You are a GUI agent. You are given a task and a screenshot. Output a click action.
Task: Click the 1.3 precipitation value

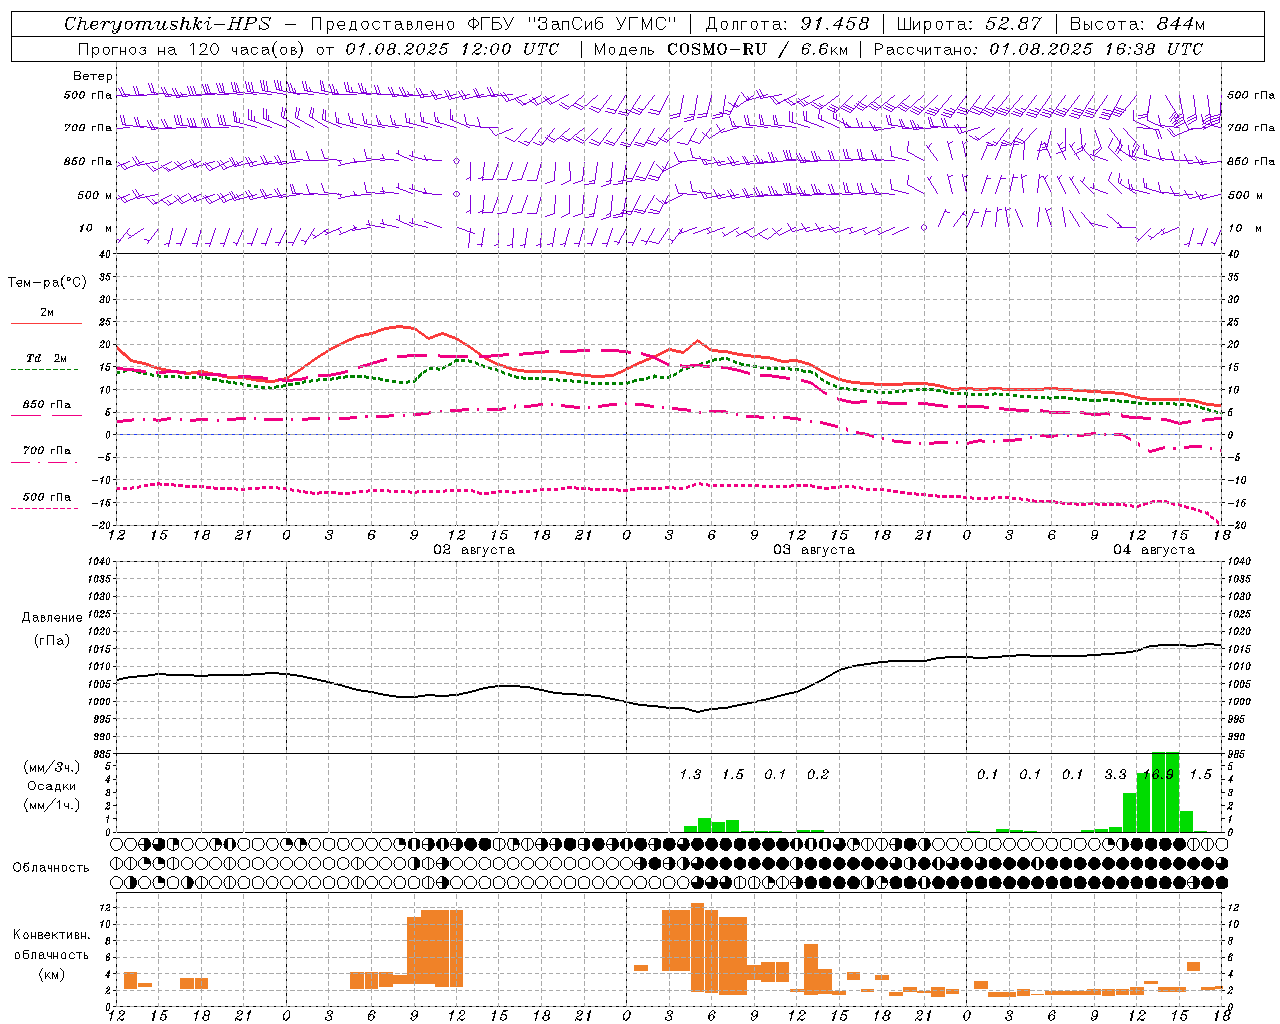pos(690,775)
